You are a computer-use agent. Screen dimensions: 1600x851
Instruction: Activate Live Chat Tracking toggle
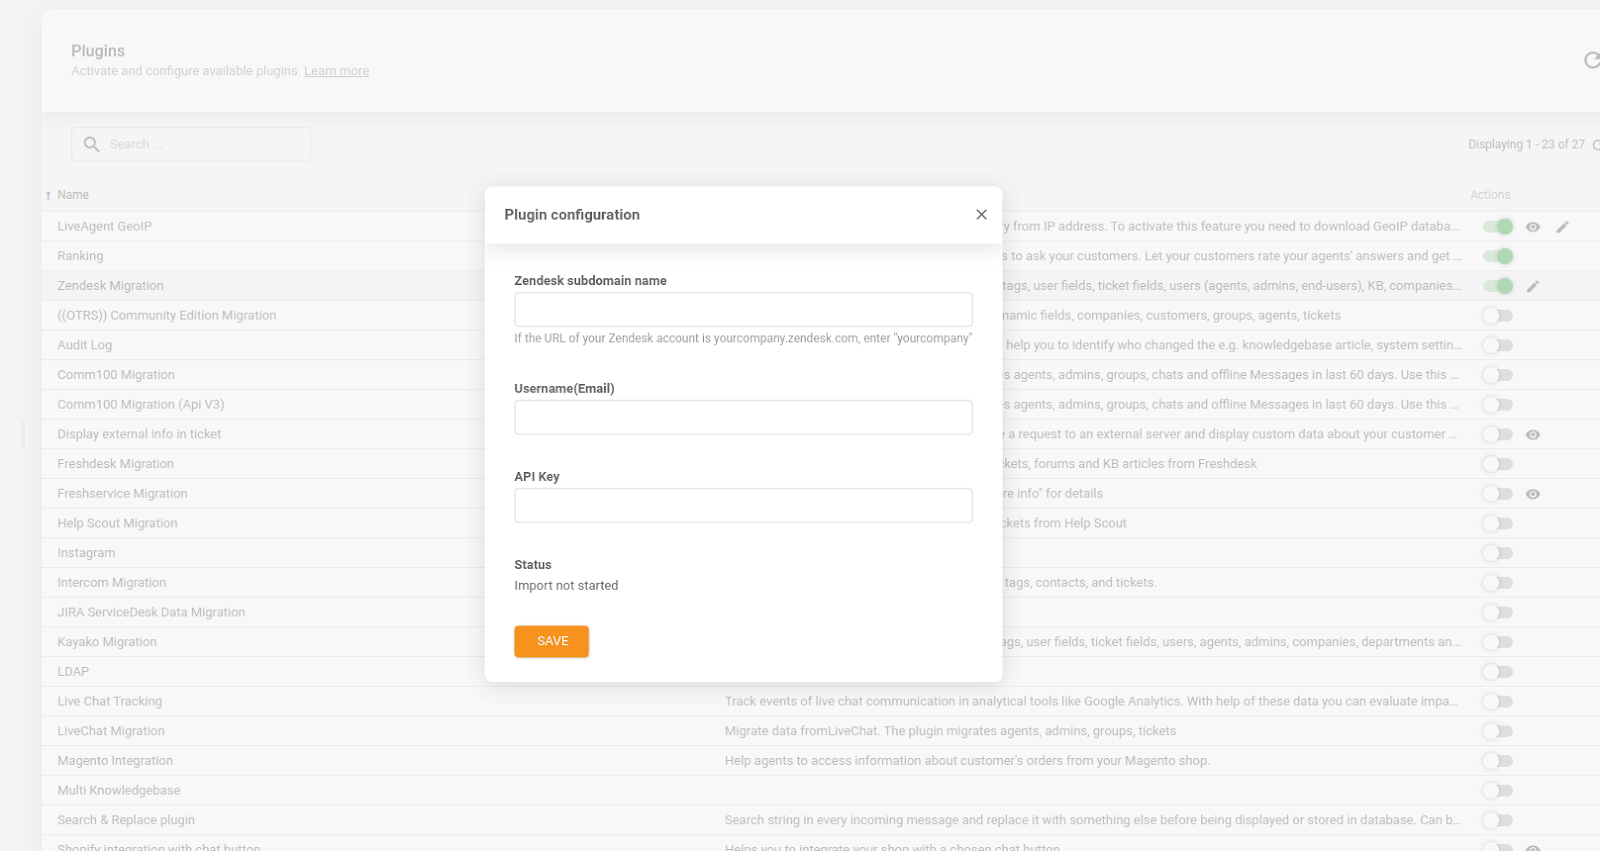1498,702
